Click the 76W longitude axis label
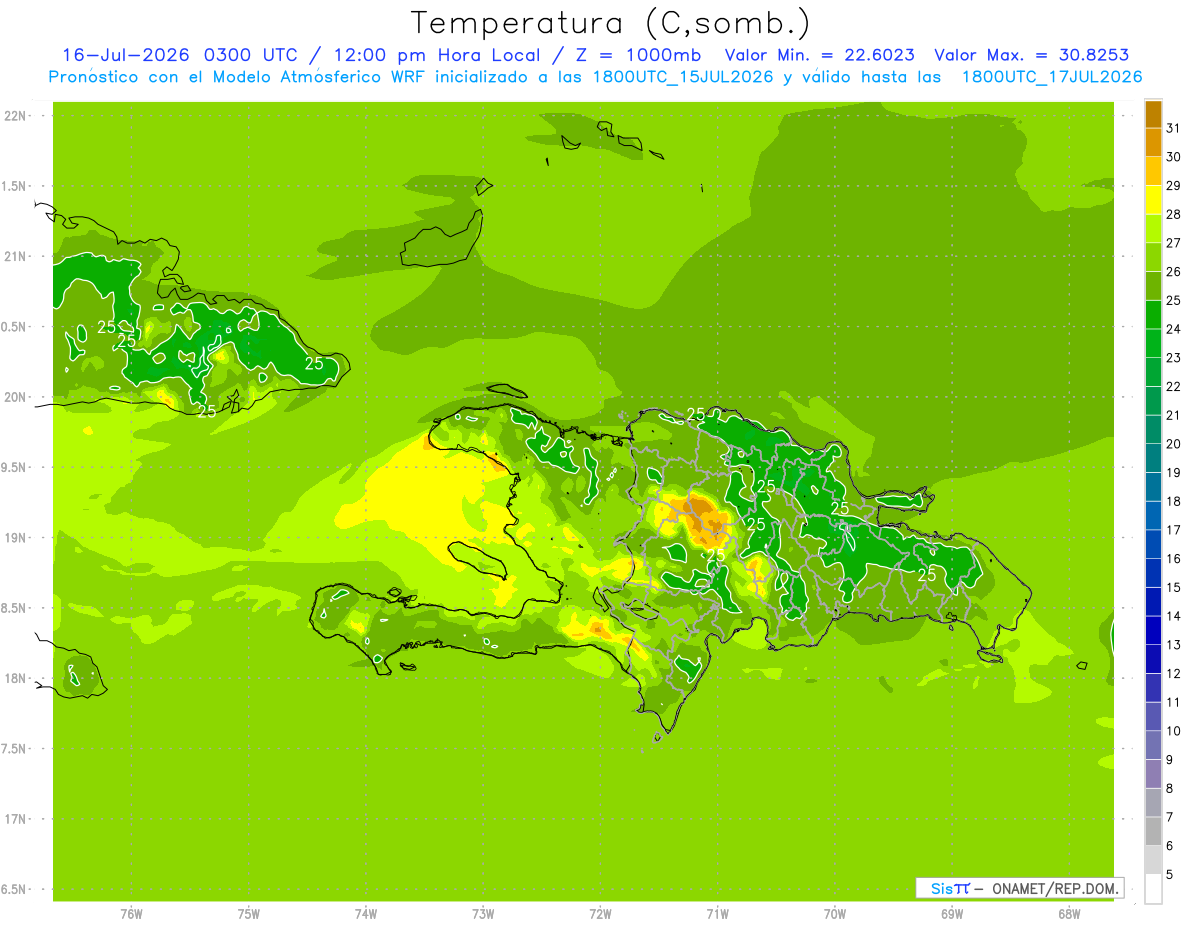The image size is (1200, 927). click(x=131, y=913)
